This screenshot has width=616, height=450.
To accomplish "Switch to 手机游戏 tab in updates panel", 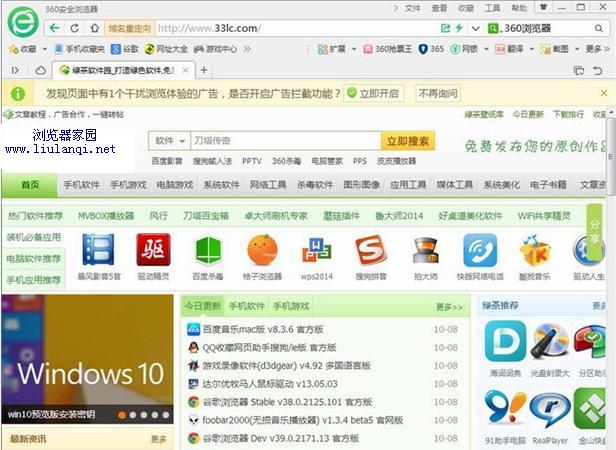I will coord(291,306).
